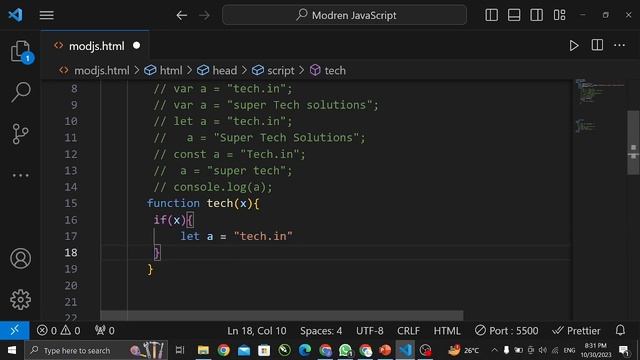Open notifications bell in status bar

pyautogui.click(x=620, y=330)
